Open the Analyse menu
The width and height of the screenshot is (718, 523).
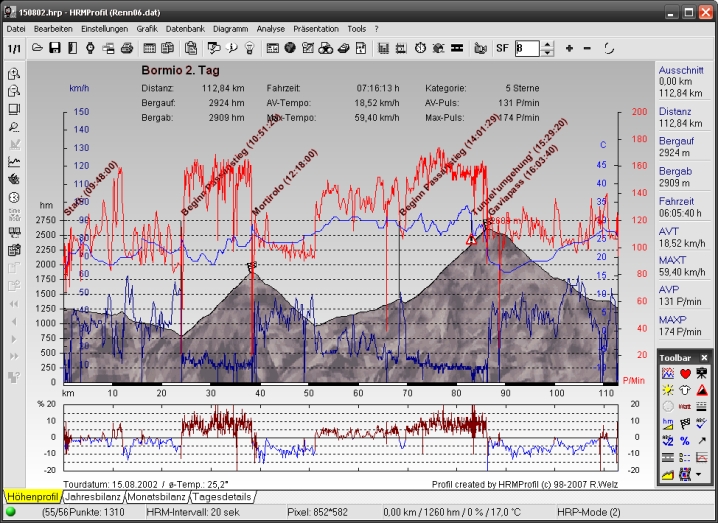[x=270, y=29]
